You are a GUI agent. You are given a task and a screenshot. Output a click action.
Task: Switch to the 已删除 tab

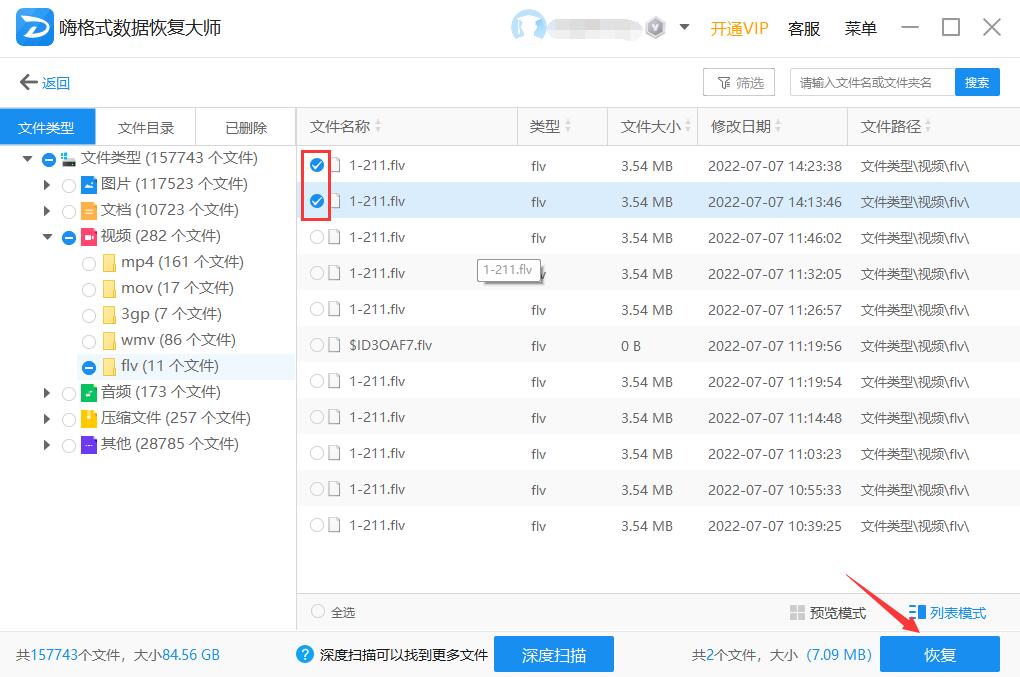click(x=245, y=127)
